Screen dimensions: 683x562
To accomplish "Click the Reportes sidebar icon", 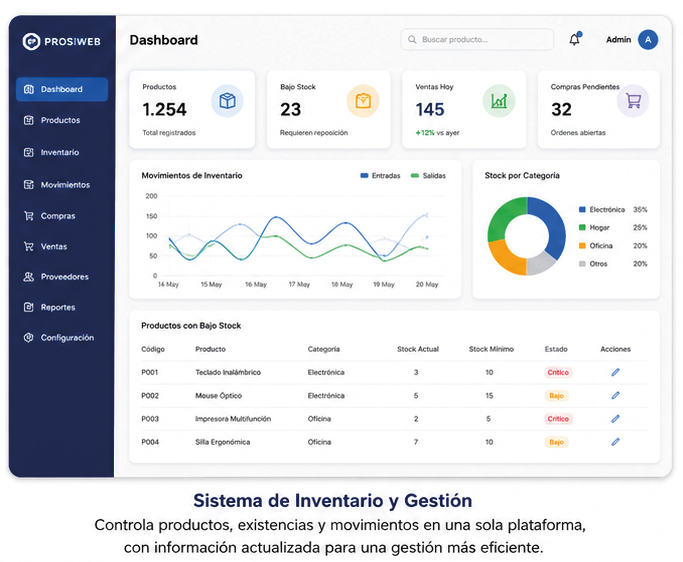I will click(29, 308).
